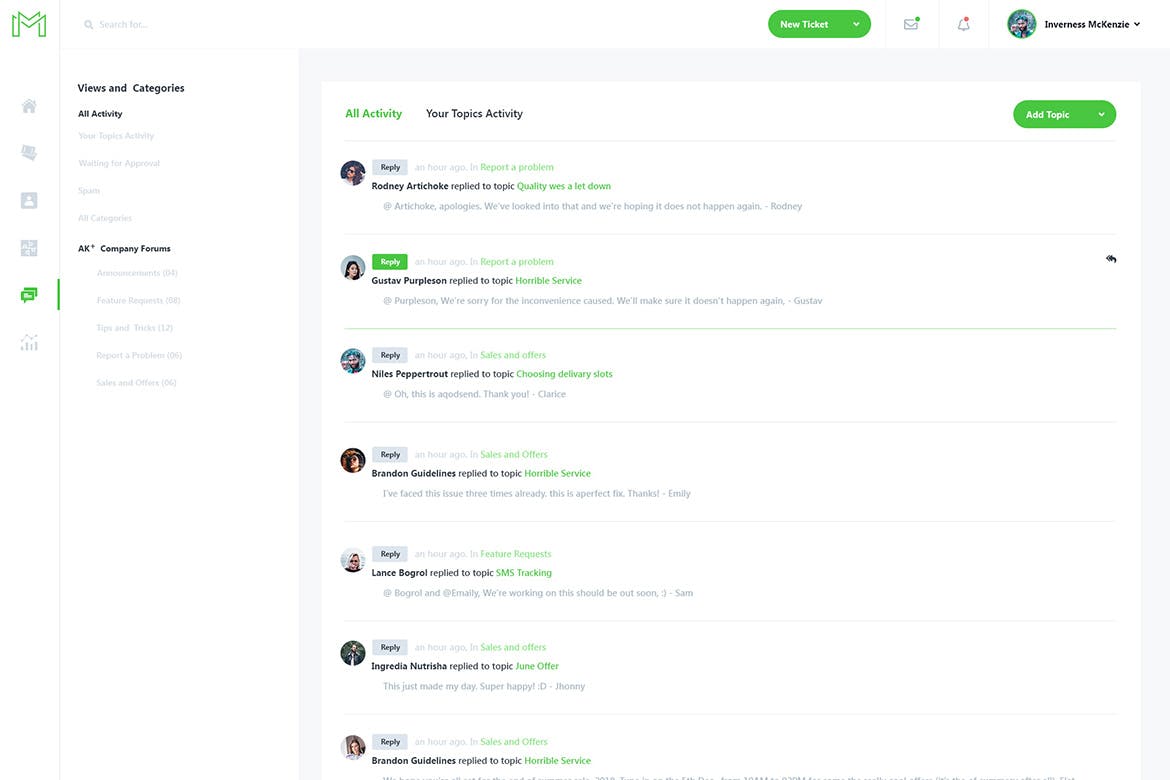Select the forum chat icon in the sidebar
Viewport: 1170px width, 780px height.
[29, 295]
